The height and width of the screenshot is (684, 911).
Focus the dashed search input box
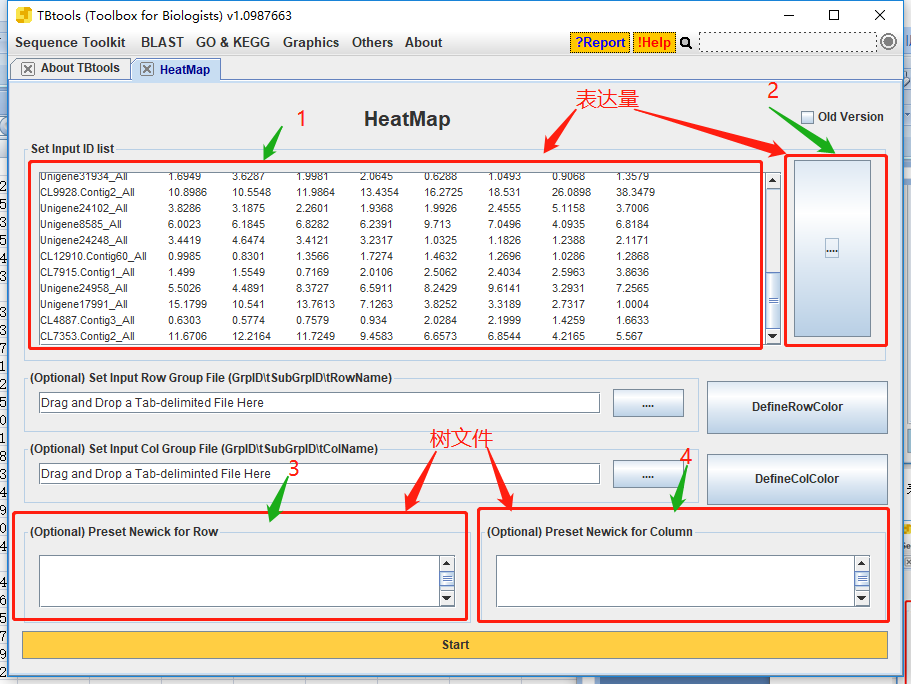tap(788, 42)
